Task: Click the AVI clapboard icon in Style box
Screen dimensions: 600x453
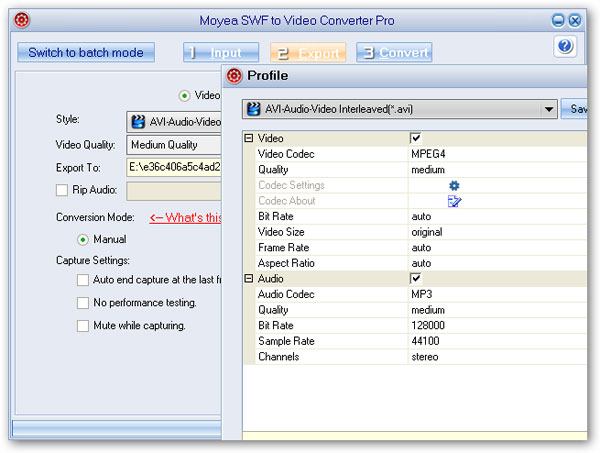Action: coord(138,122)
